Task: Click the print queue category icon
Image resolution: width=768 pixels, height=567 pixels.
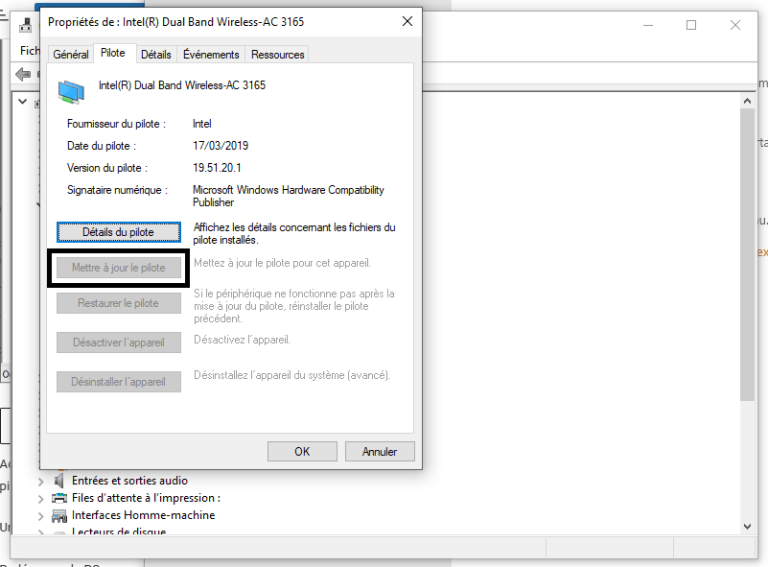Action: (x=59, y=498)
